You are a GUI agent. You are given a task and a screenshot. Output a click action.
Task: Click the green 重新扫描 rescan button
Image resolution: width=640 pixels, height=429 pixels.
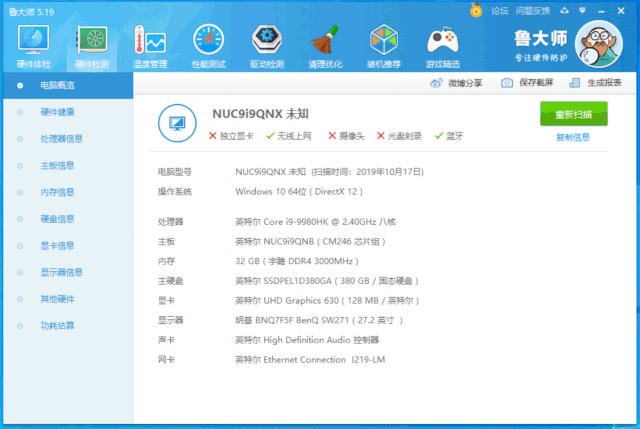click(x=573, y=114)
